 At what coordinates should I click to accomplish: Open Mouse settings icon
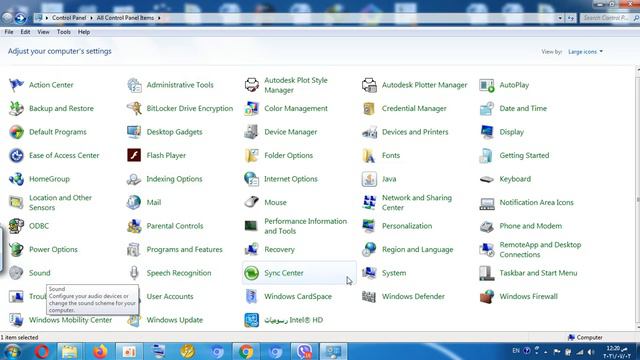click(x=251, y=202)
